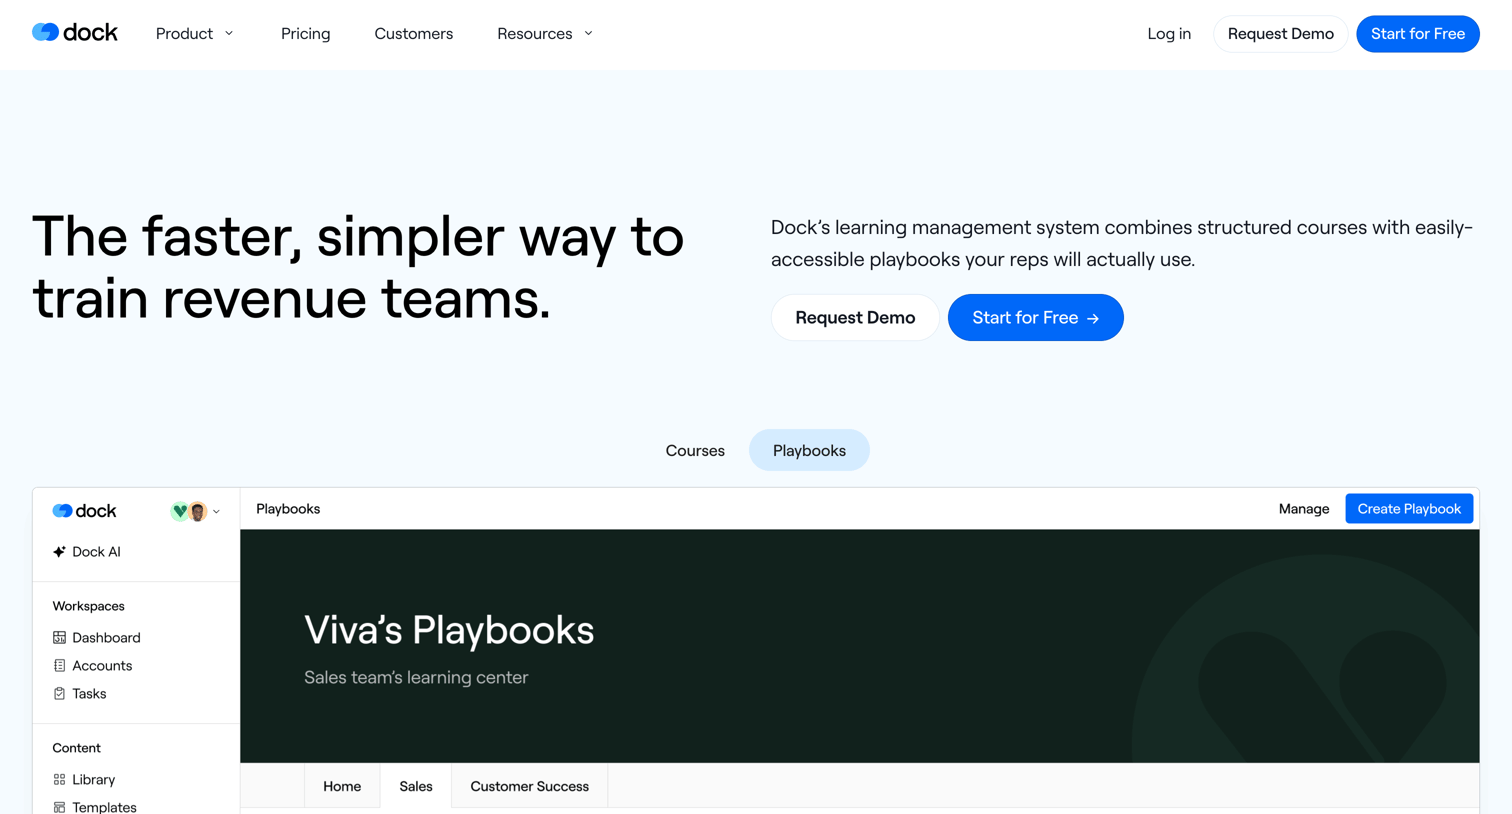Screen dimensions: 1512x814
Task: Click the Templates icon
Action: 59,807
